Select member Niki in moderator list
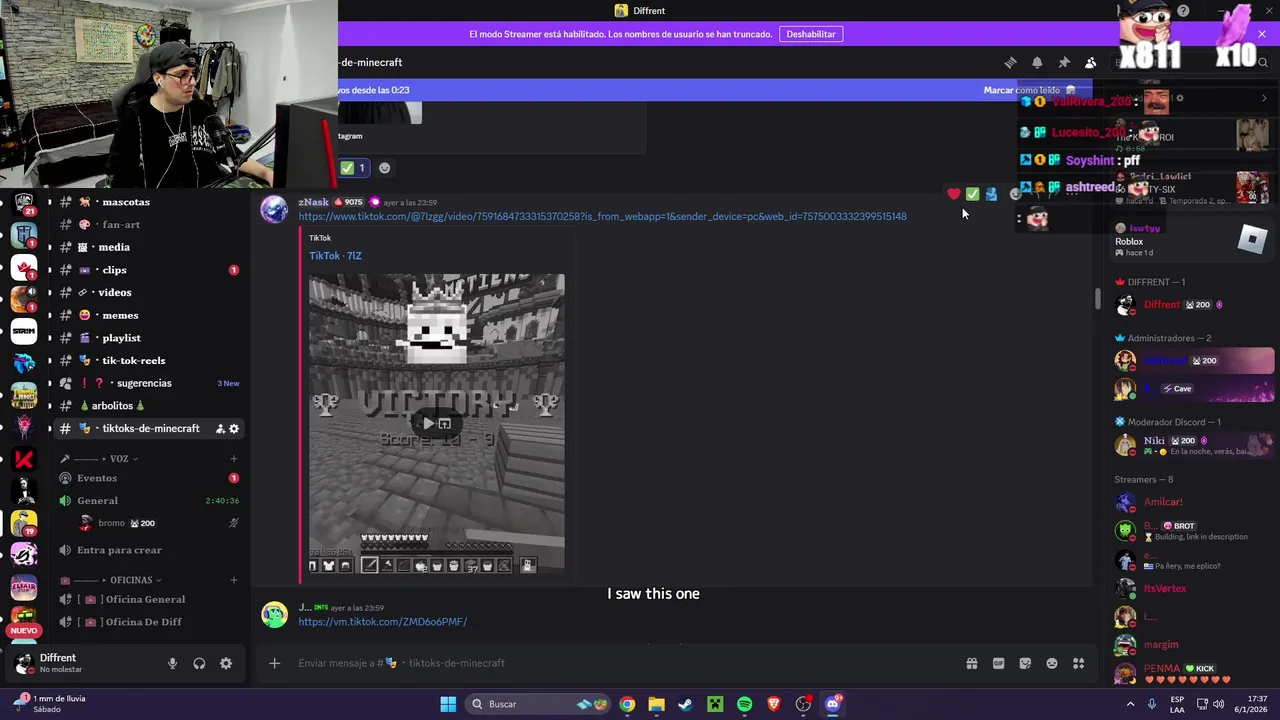Image resolution: width=1280 pixels, height=720 pixels. [1194, 445]
